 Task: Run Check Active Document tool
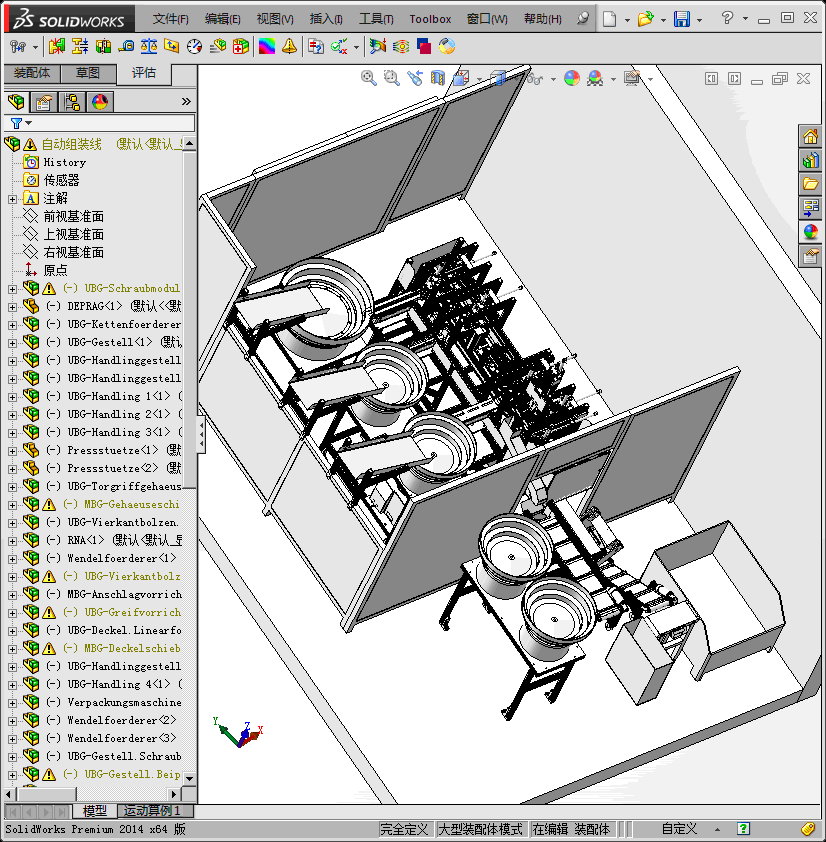coord(339,47)
